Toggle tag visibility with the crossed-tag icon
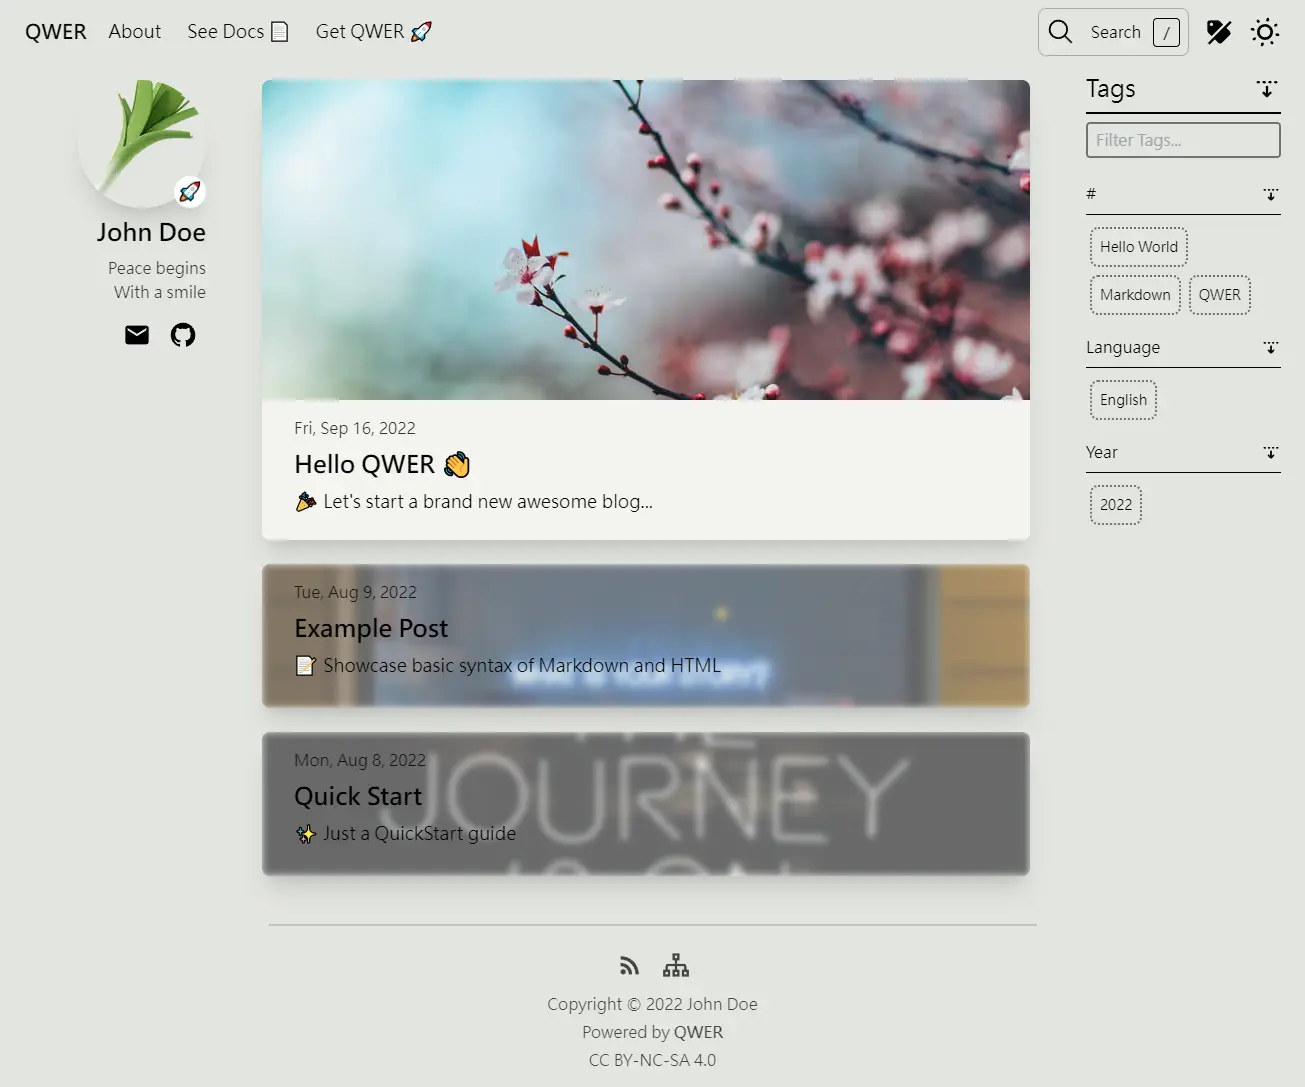The width and height of the screenshot is (1305, 1087). (x=1219, y=31)
